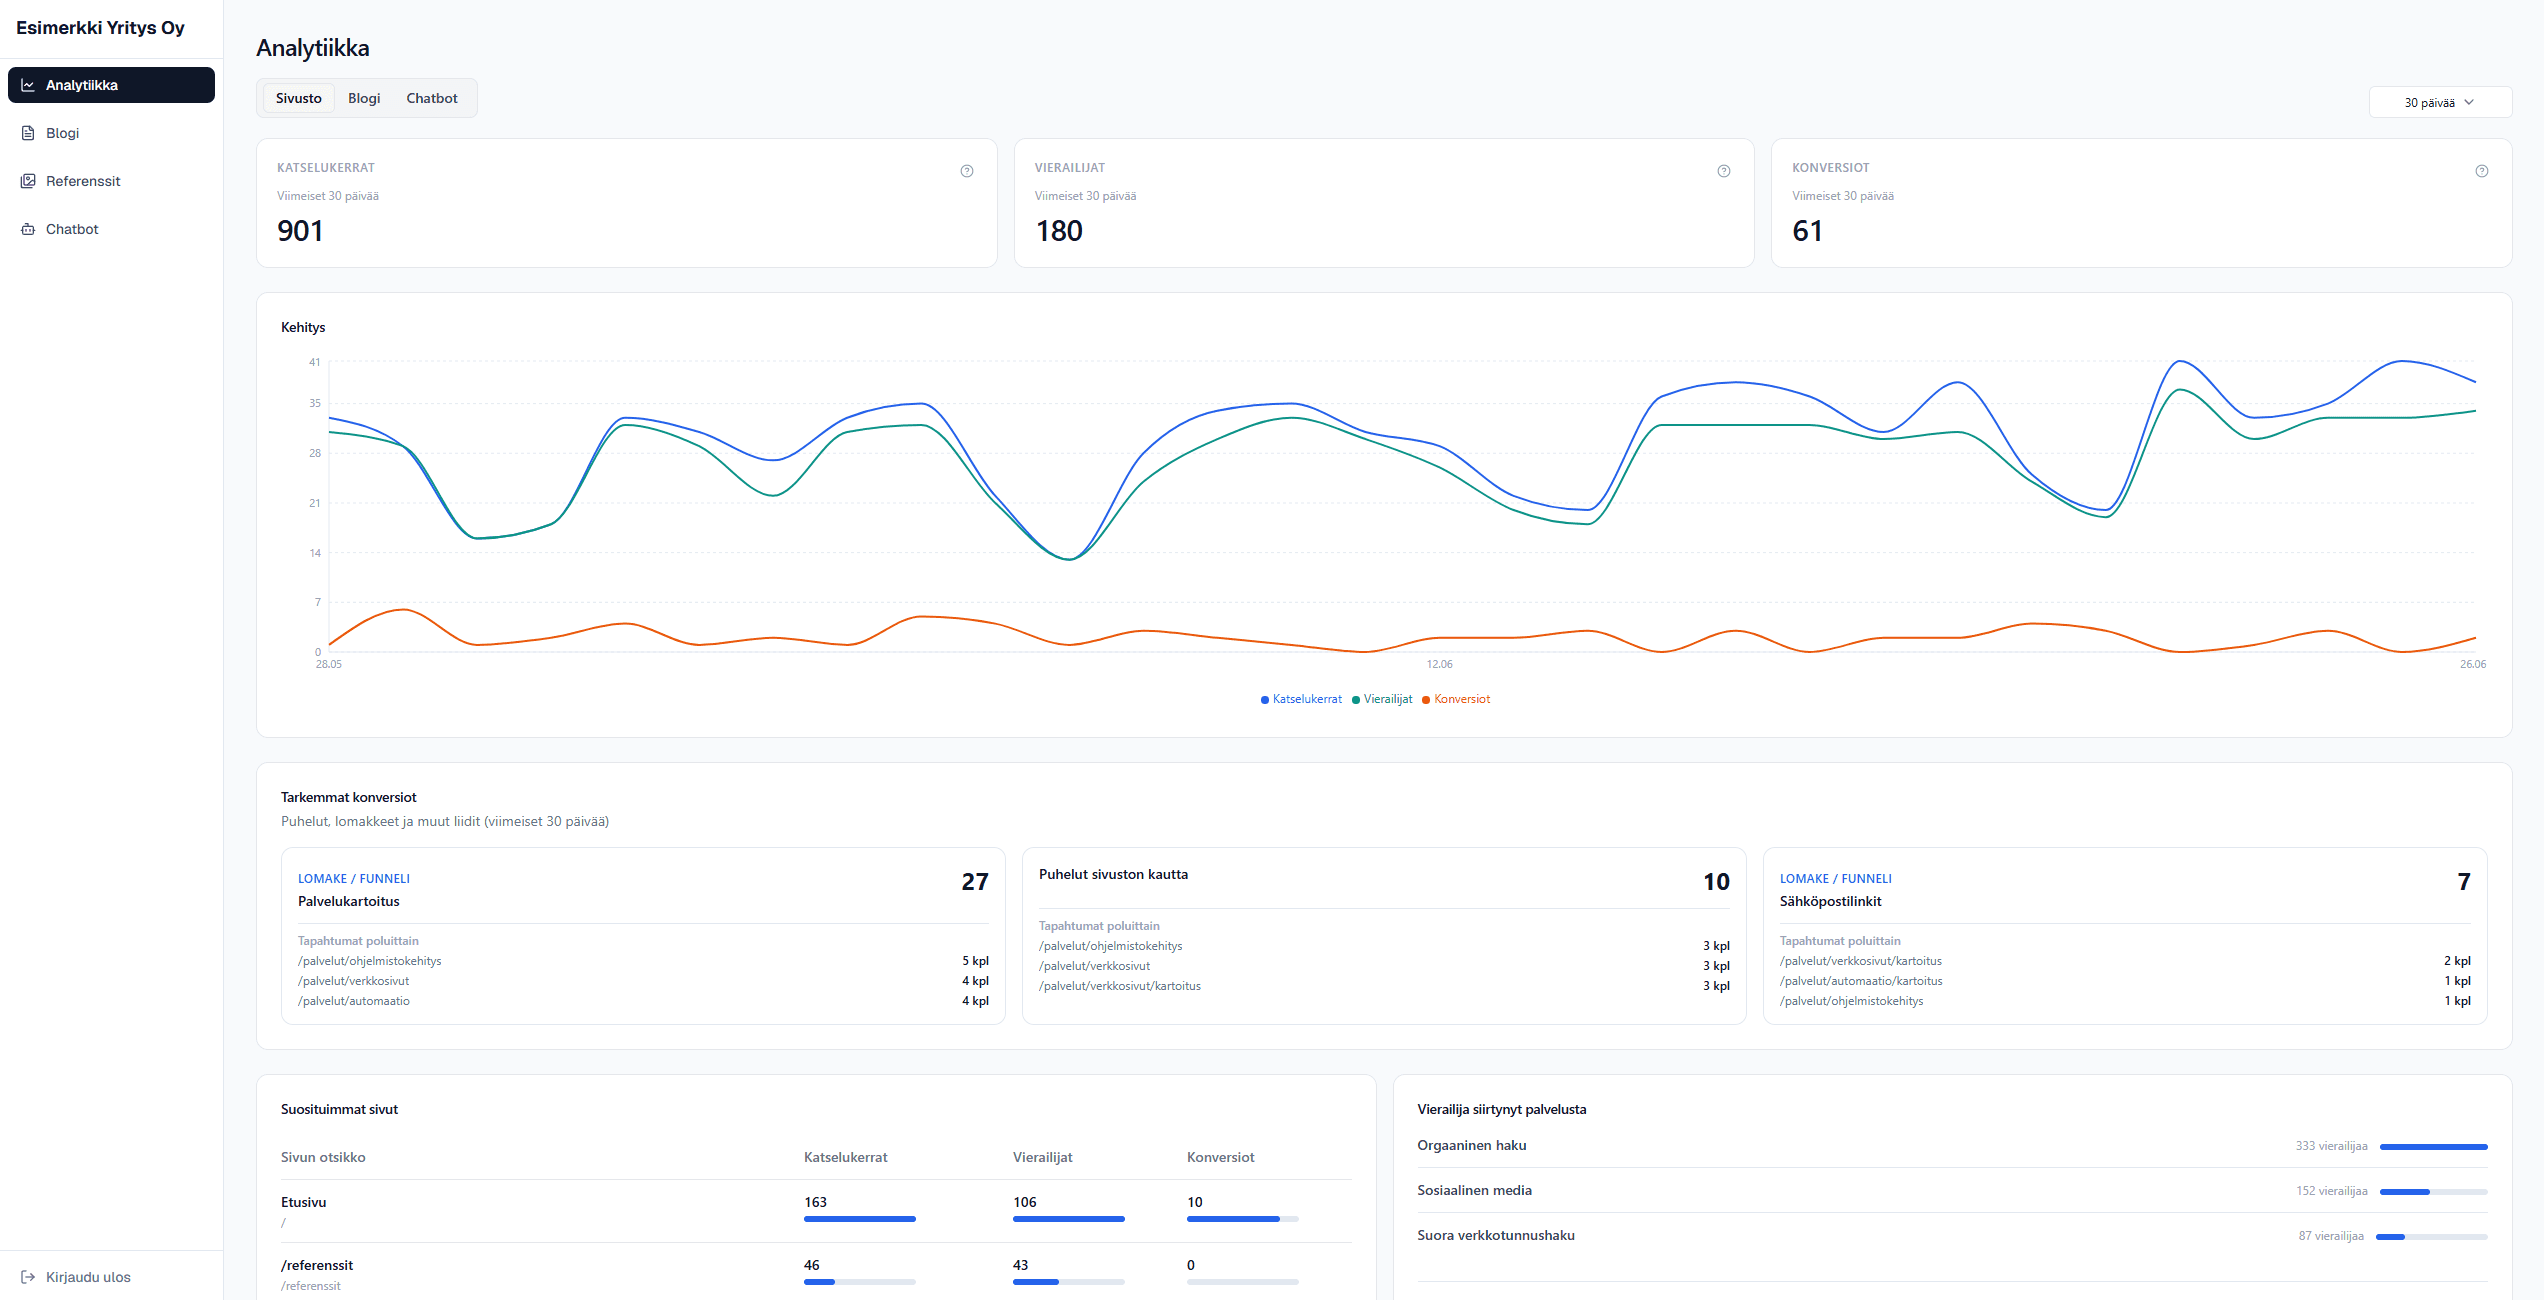Screen dimensions: 2544x1300
Task: Click /palvelut/automaatio/kartoitus path under Sähköpostilinkit
Action: [x=1861, y=981]
